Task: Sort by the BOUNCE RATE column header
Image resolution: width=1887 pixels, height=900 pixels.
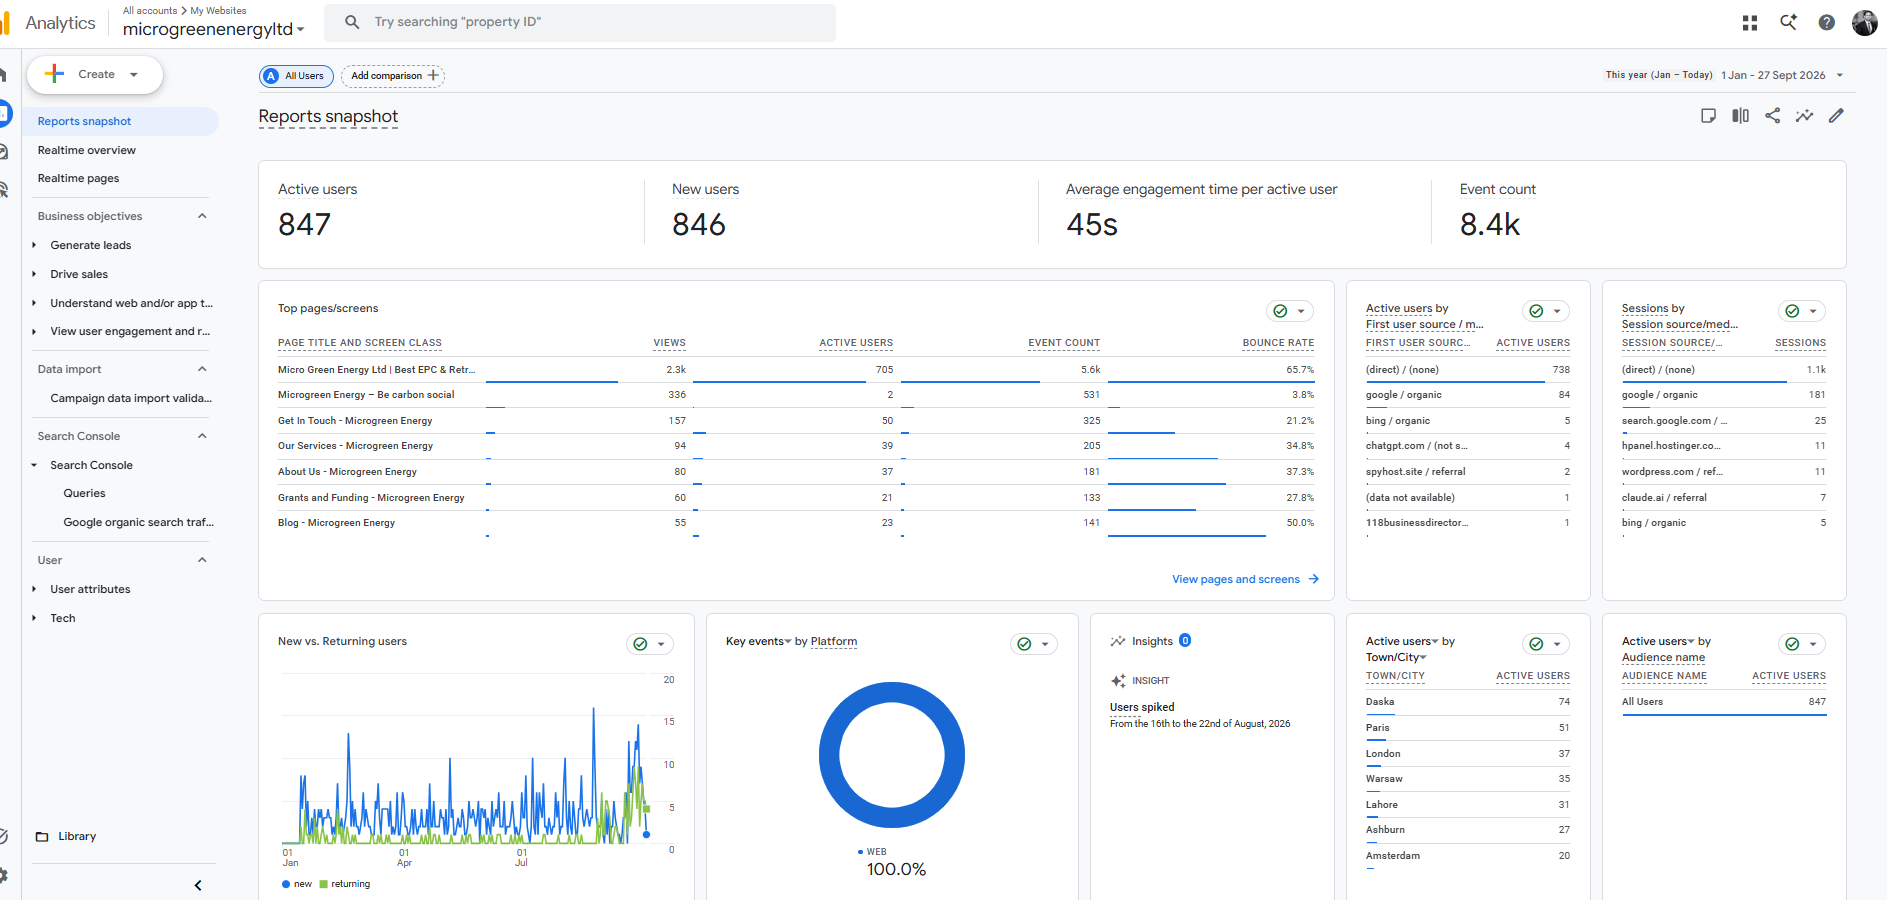Action: 1278,343
